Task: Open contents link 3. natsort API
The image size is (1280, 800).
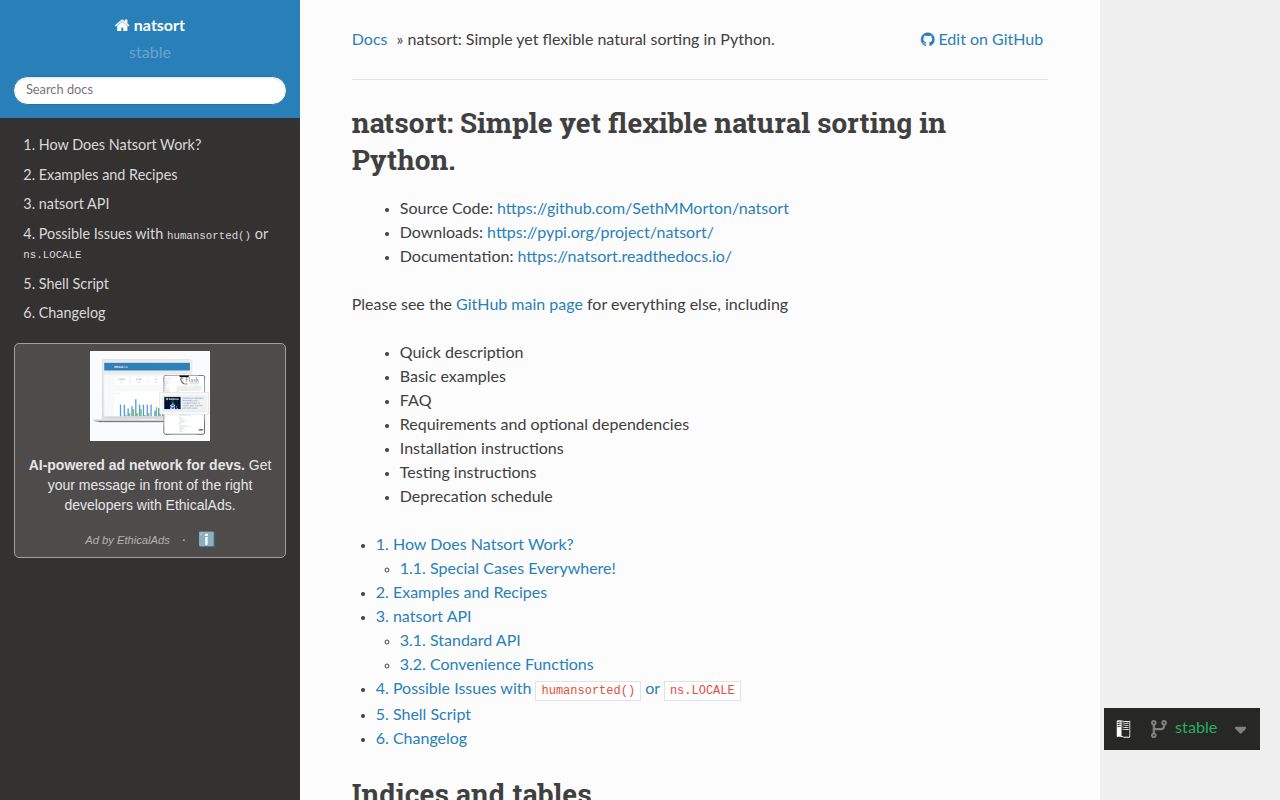Action: [424, 617]
